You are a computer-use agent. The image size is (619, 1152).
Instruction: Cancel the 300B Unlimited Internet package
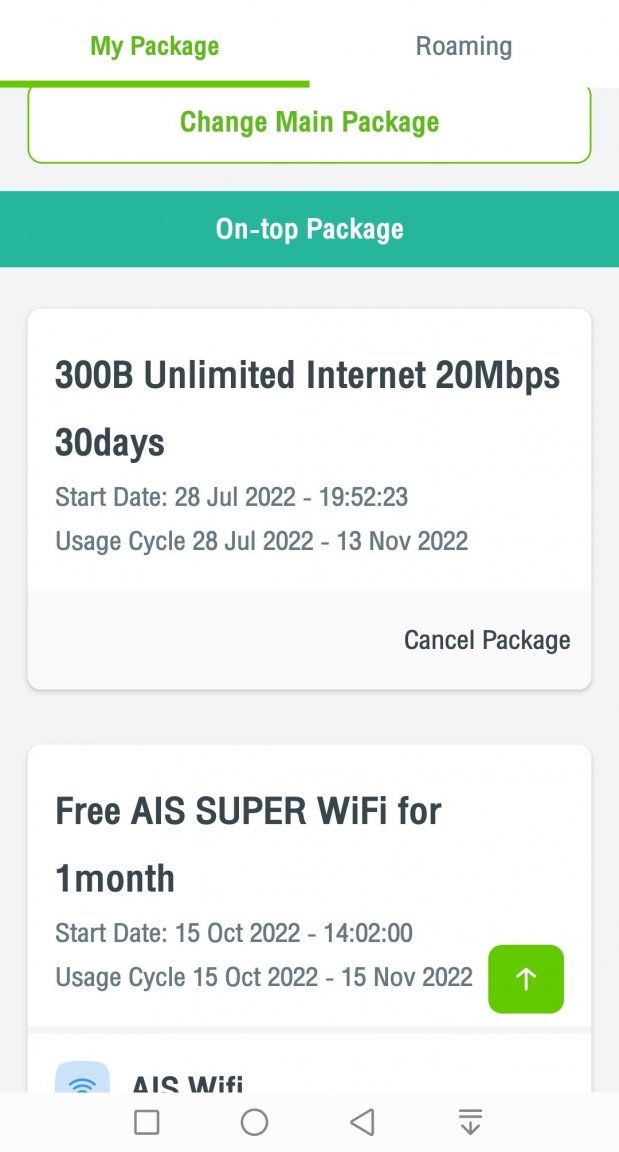point(487,640)
